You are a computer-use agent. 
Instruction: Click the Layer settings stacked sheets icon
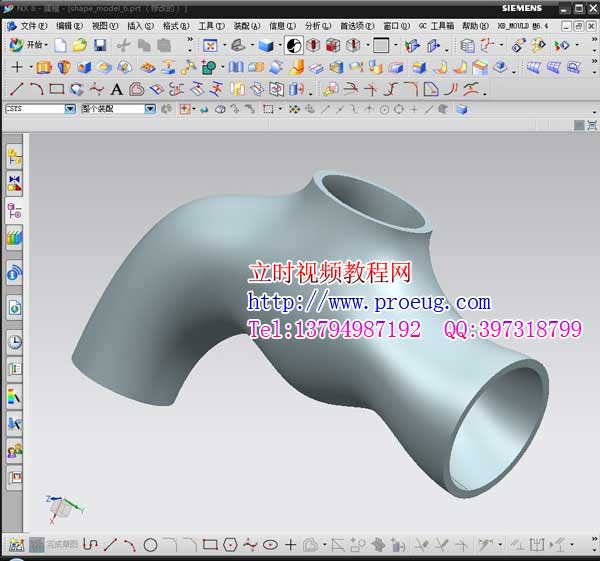(x=467, y=46)
